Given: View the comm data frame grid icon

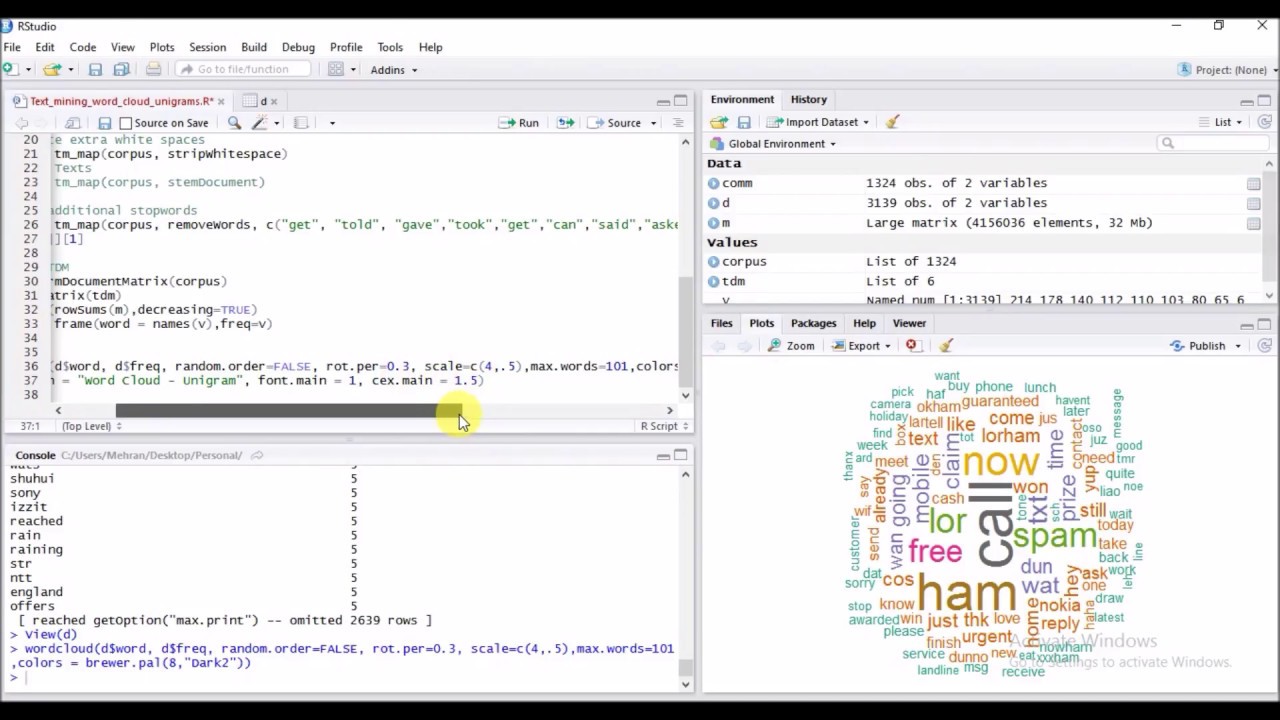Looking at the screenshot, I should click(1253, 184).
